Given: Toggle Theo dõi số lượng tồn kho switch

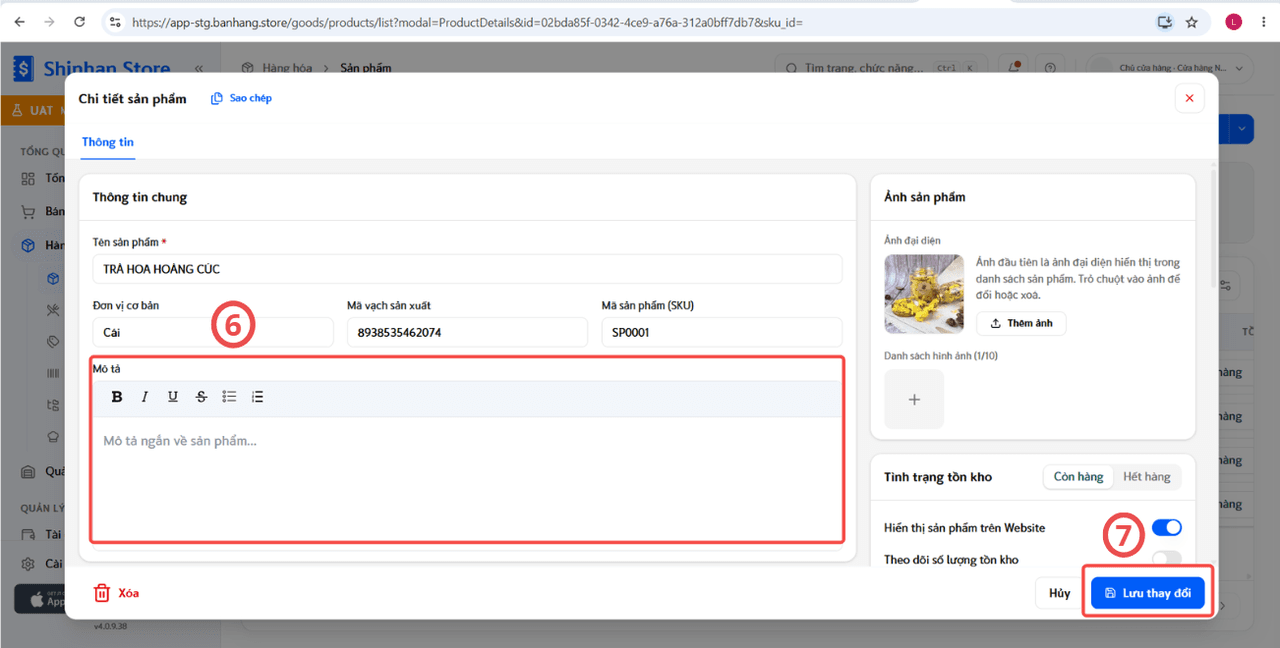Looking at the screenshot, I should (1167, 558).
